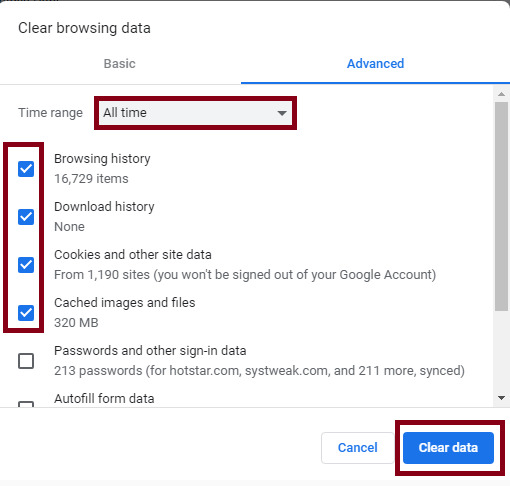This screenshot has width=510, height=486.
Task: Cancel the clear browsing data dialog
Action: [x=358, y=447]
